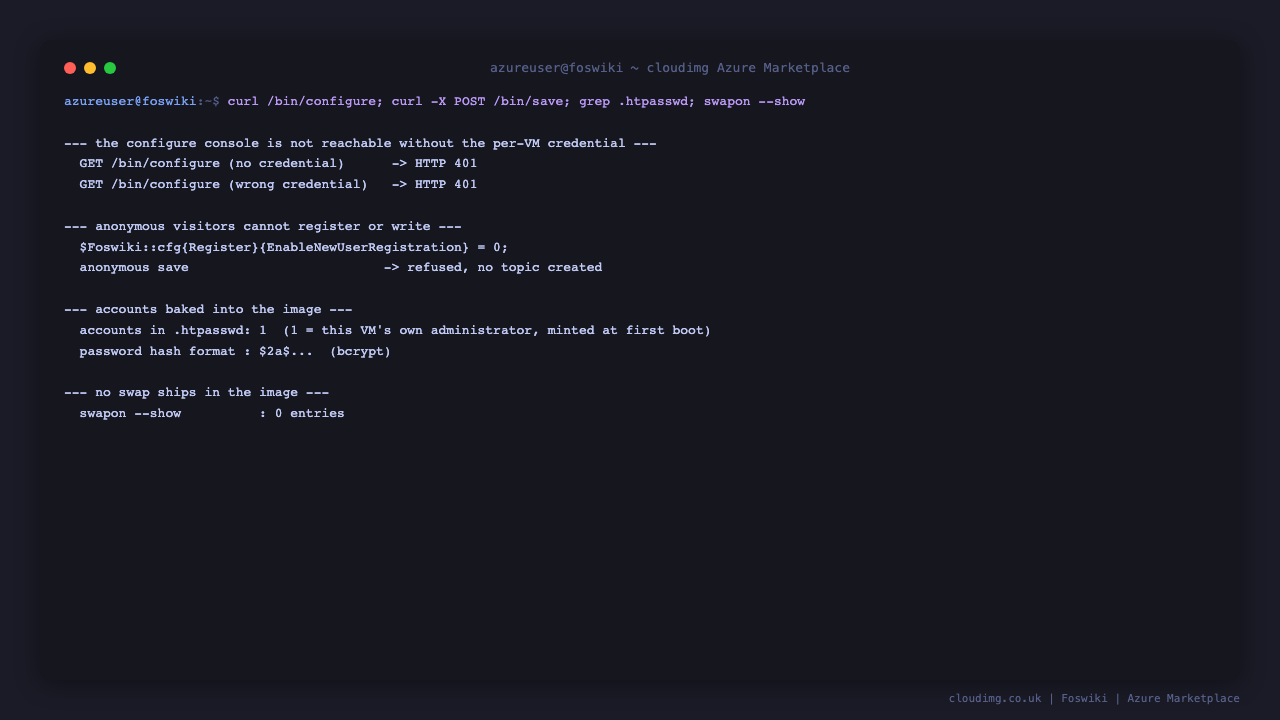Click the 'password hash format' line
The image size is (1280, 720).
235,351
